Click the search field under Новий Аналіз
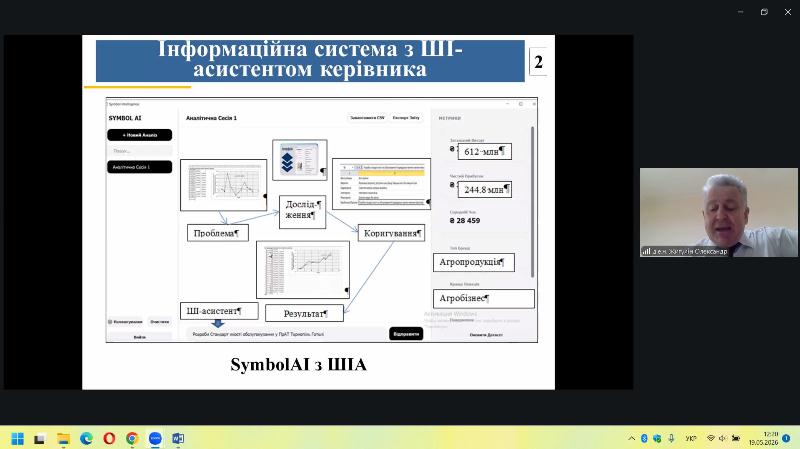Image resolution: width=800 pixels, height=449 pixels. coord(139,151)
